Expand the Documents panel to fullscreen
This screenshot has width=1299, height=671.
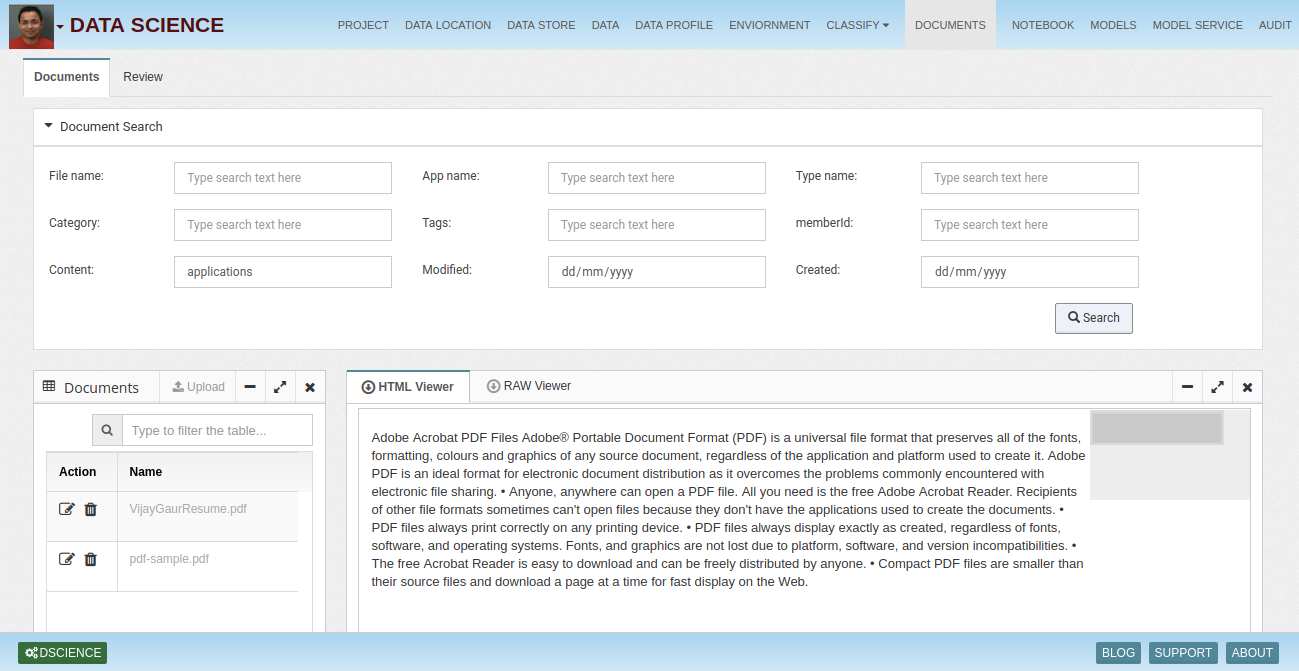[280, 387]
